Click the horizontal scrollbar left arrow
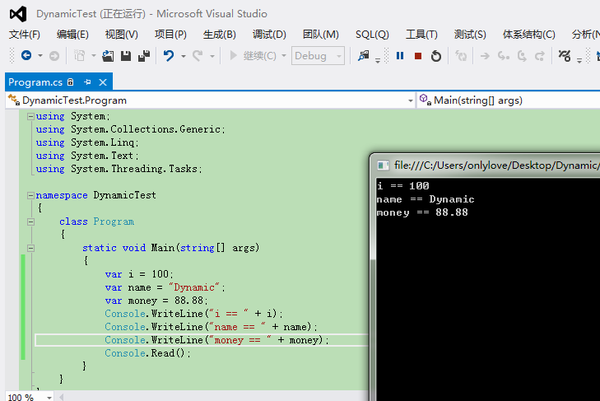Viewport: 600px width, 401px height. tap(62, 397)
